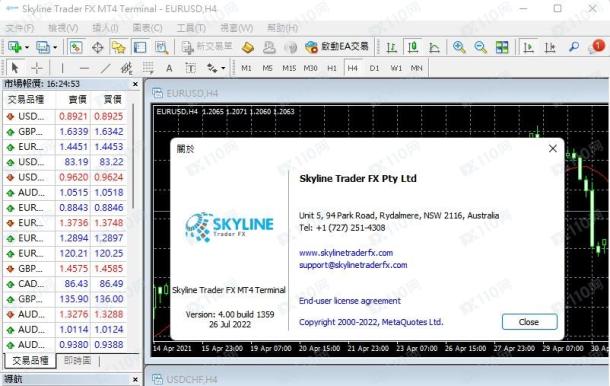Image resolution: width=610 pixels, height=386 pixels.
Task: Switch chart to line chart style
Action: click(434, 47)
